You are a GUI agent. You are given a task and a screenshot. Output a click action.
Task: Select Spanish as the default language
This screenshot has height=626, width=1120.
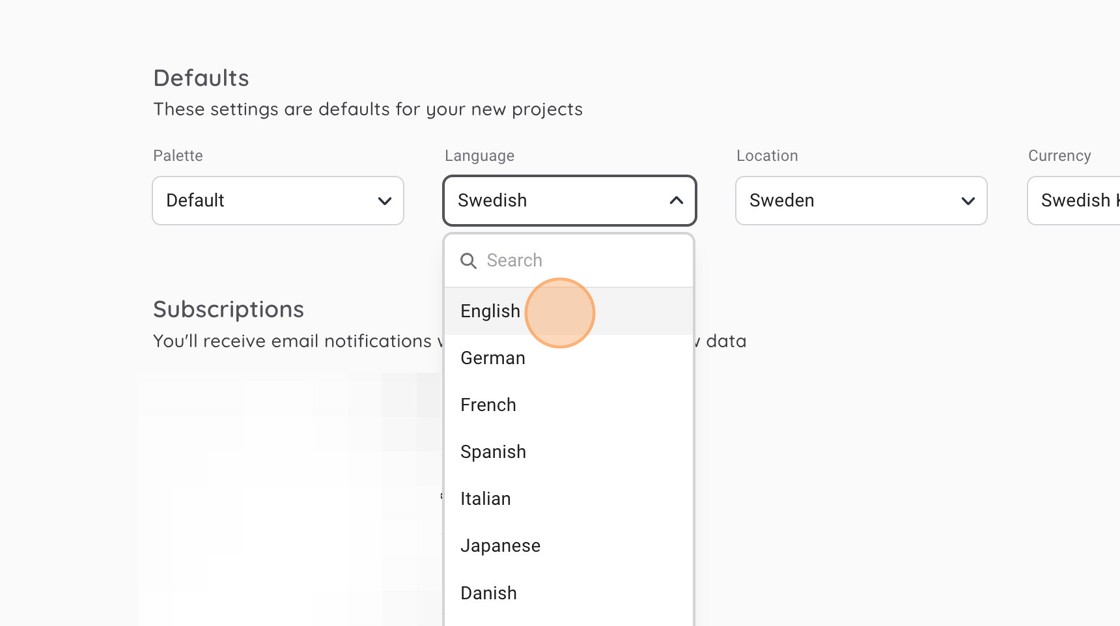pyautogui.click(x=493, y=452)
